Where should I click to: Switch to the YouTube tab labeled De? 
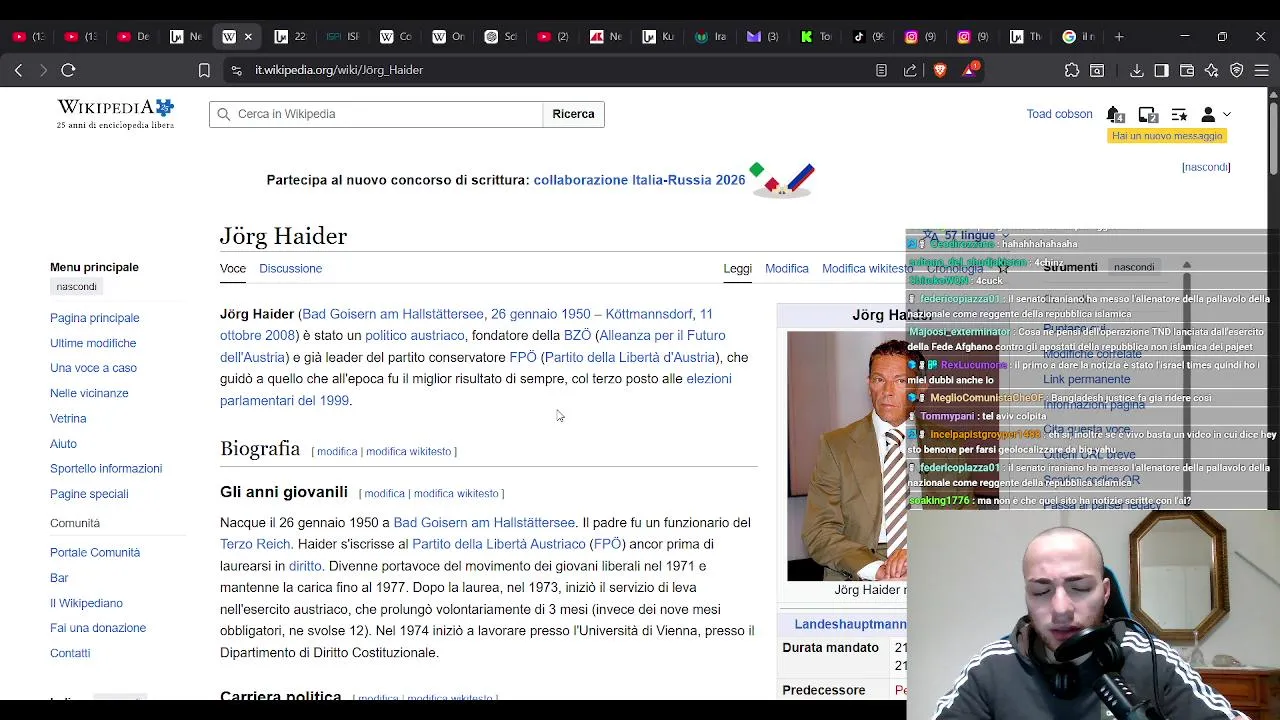click(132, 36)
